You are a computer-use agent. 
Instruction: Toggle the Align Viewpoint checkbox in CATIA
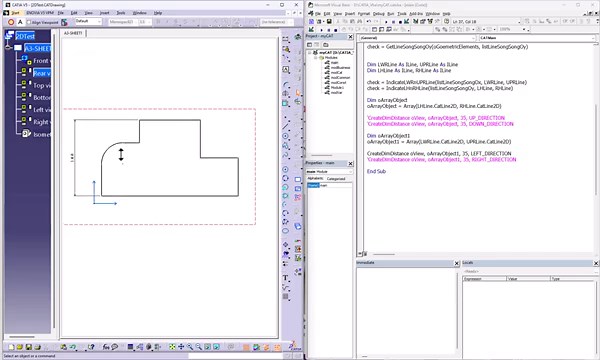(29, 22)
